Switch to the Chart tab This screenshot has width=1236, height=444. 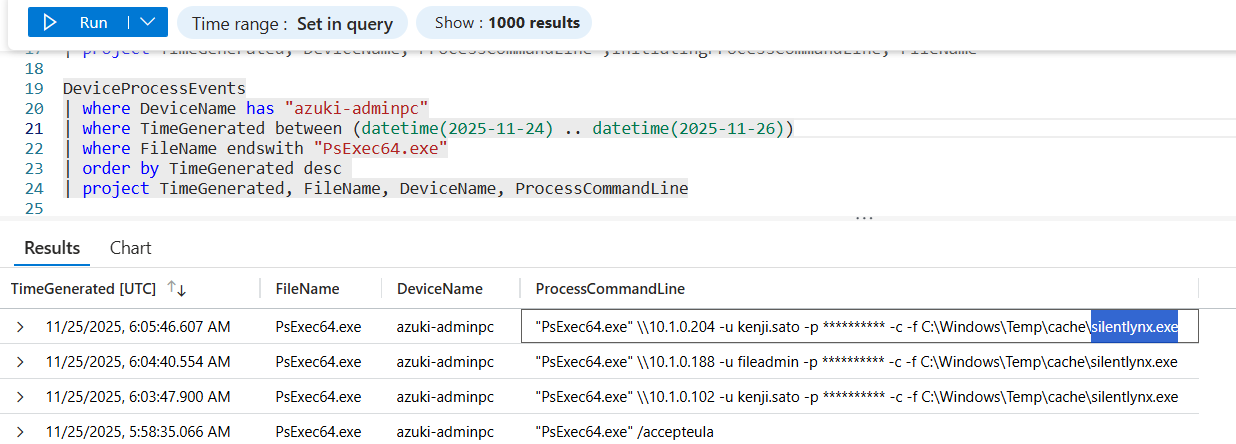[130, 248]
